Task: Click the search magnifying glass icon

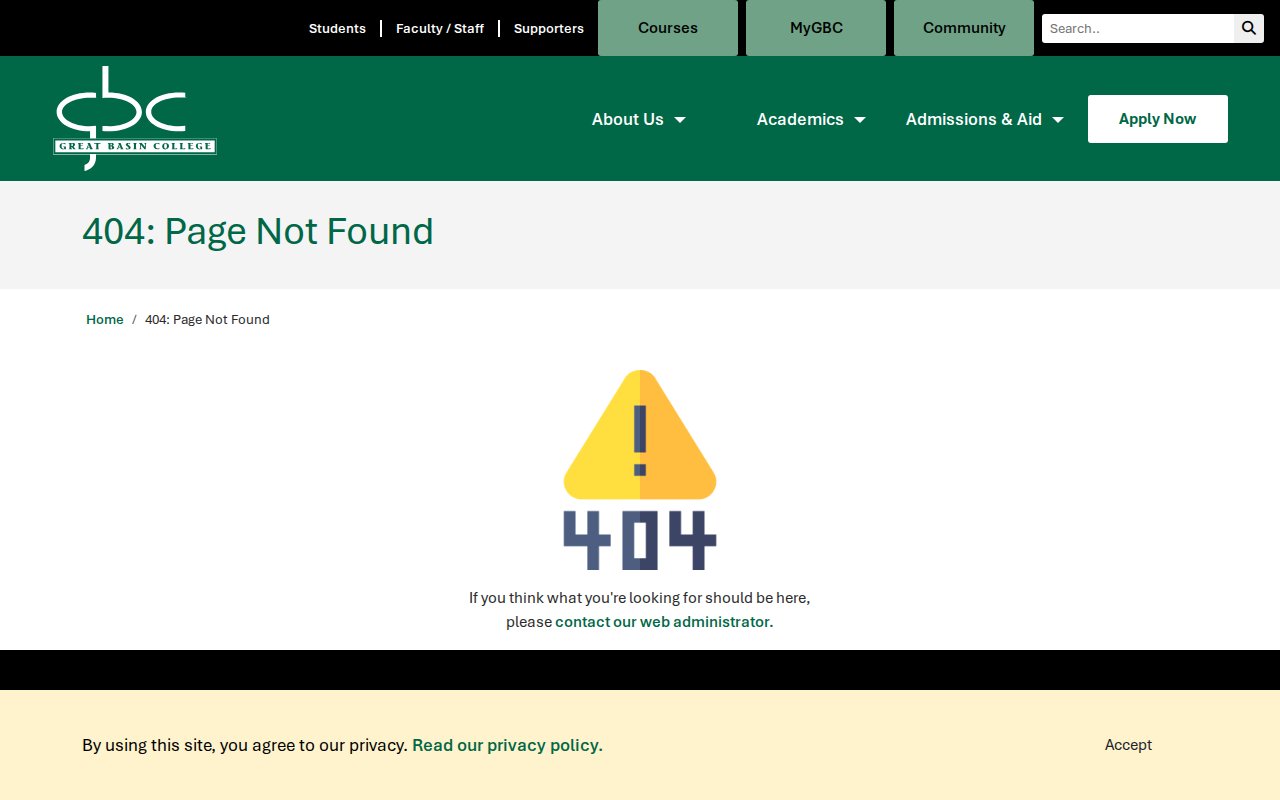Action: 1249,28
